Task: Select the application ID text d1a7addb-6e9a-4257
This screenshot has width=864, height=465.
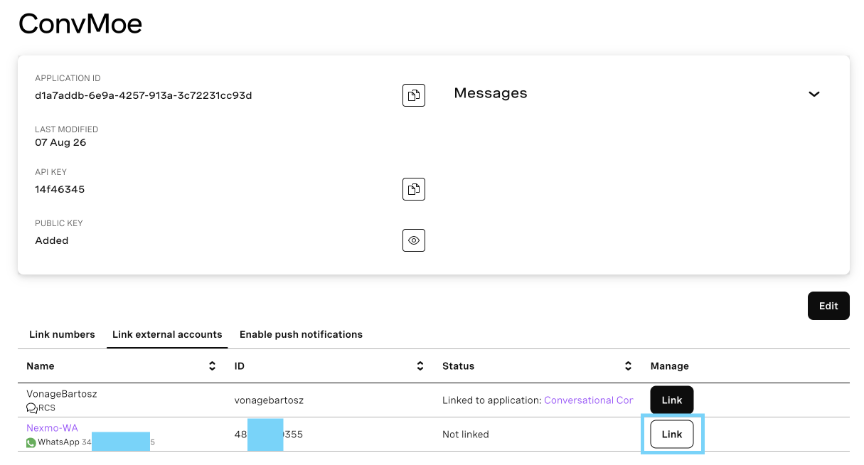Action: [143, 95]
